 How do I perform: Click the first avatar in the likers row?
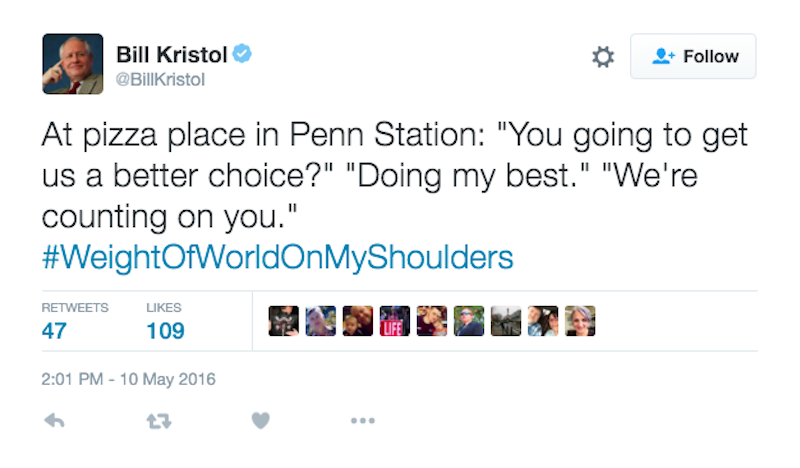pyautogui.click(x=284, y=320)
